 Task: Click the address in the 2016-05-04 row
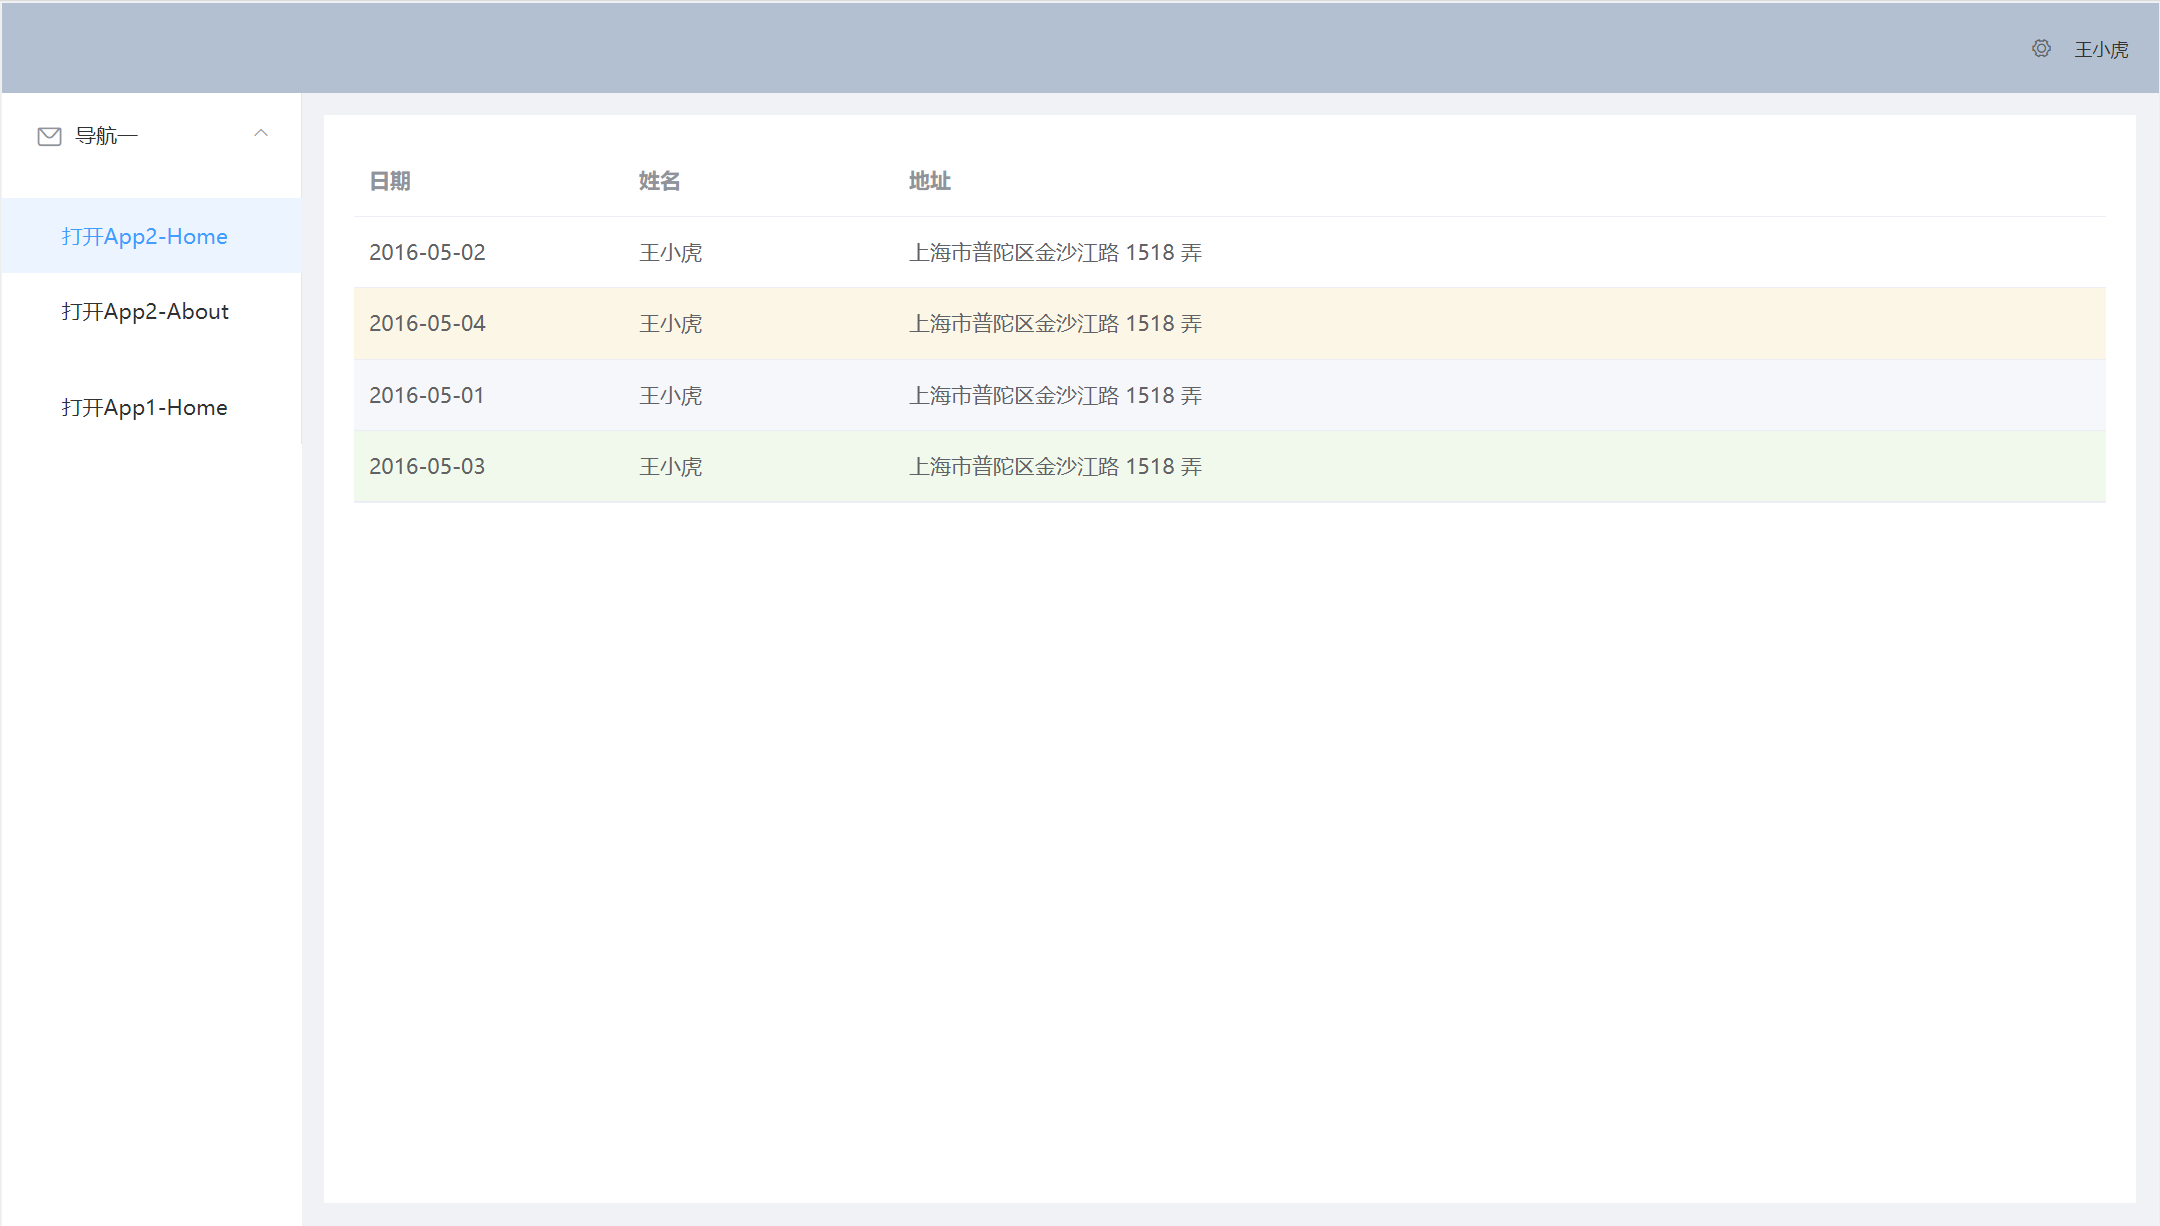point(1055,323)
